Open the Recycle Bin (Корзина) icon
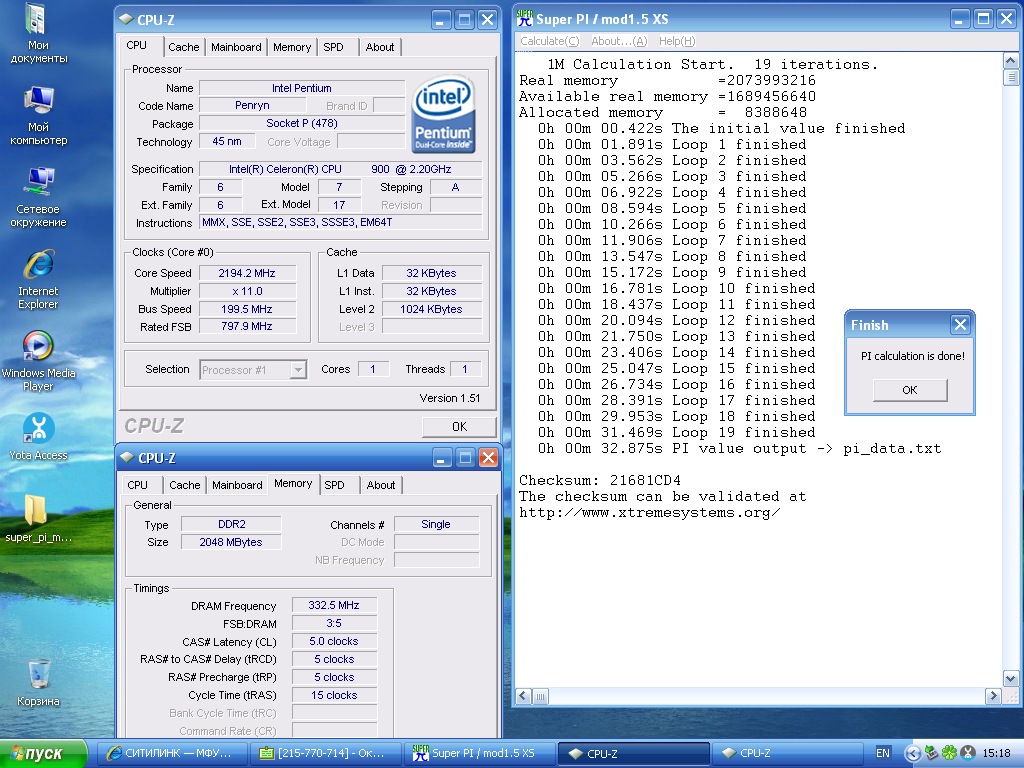The height and width of the screenshot is (768, 1024). (x=38, y=683)
